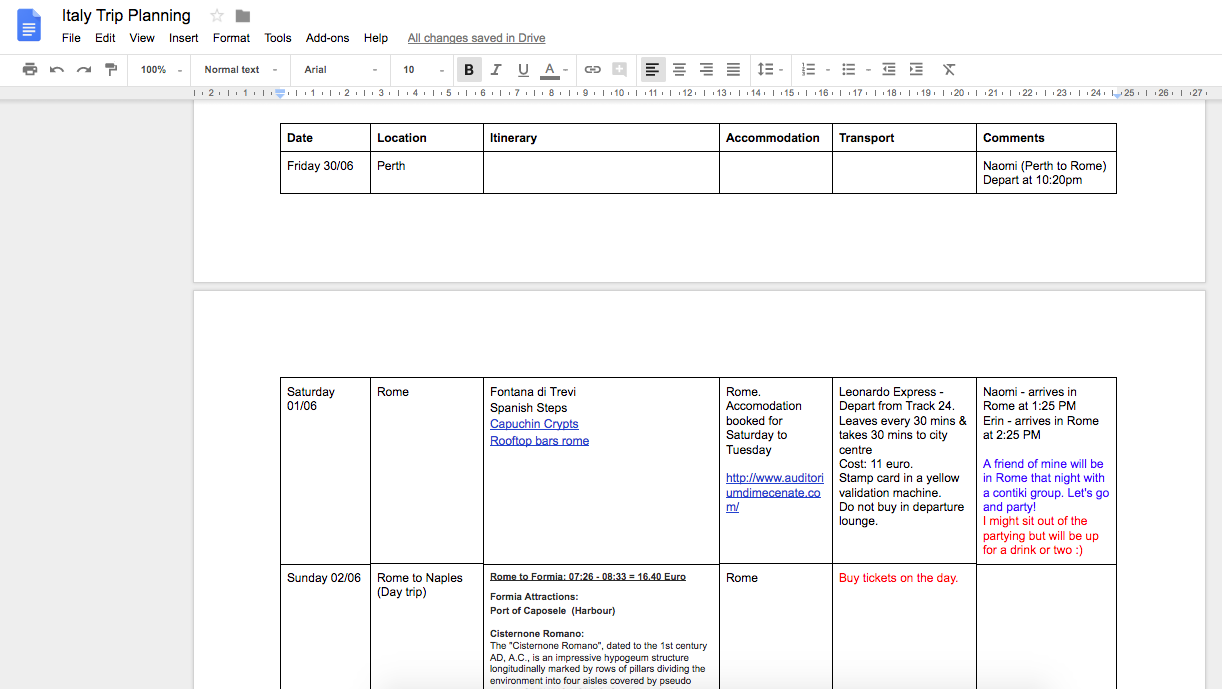Apply a bulleted list
The width and height of the screenshot is (1222, 689).
point(848,70)
